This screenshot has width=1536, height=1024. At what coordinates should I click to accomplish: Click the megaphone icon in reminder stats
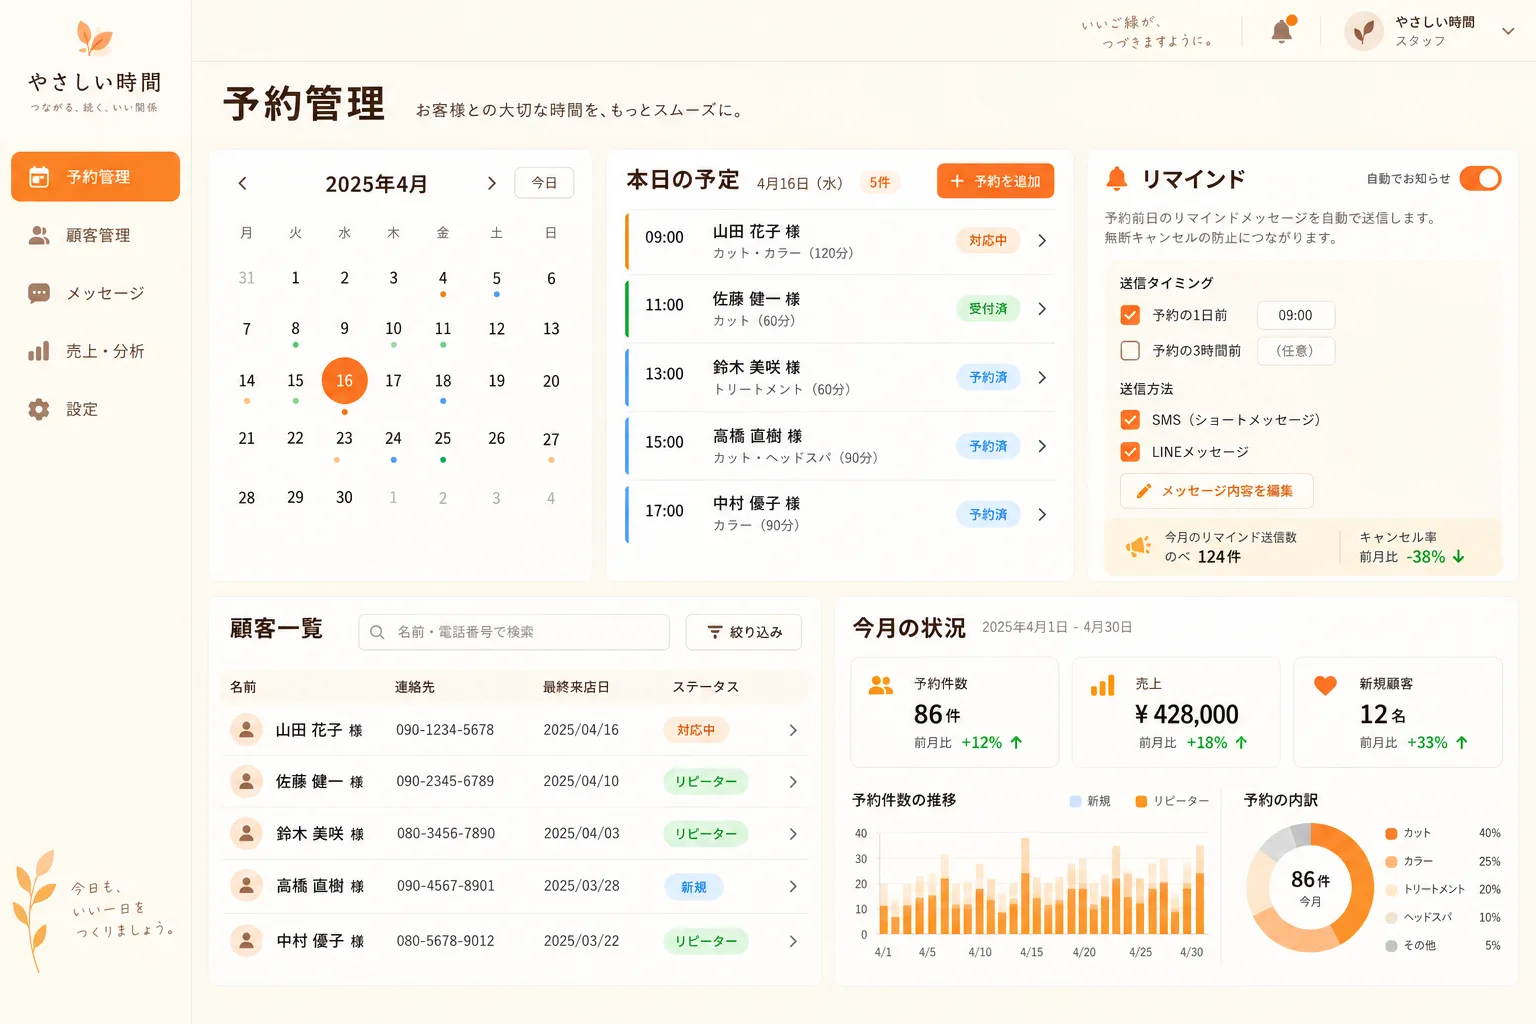pos(1138,547)
